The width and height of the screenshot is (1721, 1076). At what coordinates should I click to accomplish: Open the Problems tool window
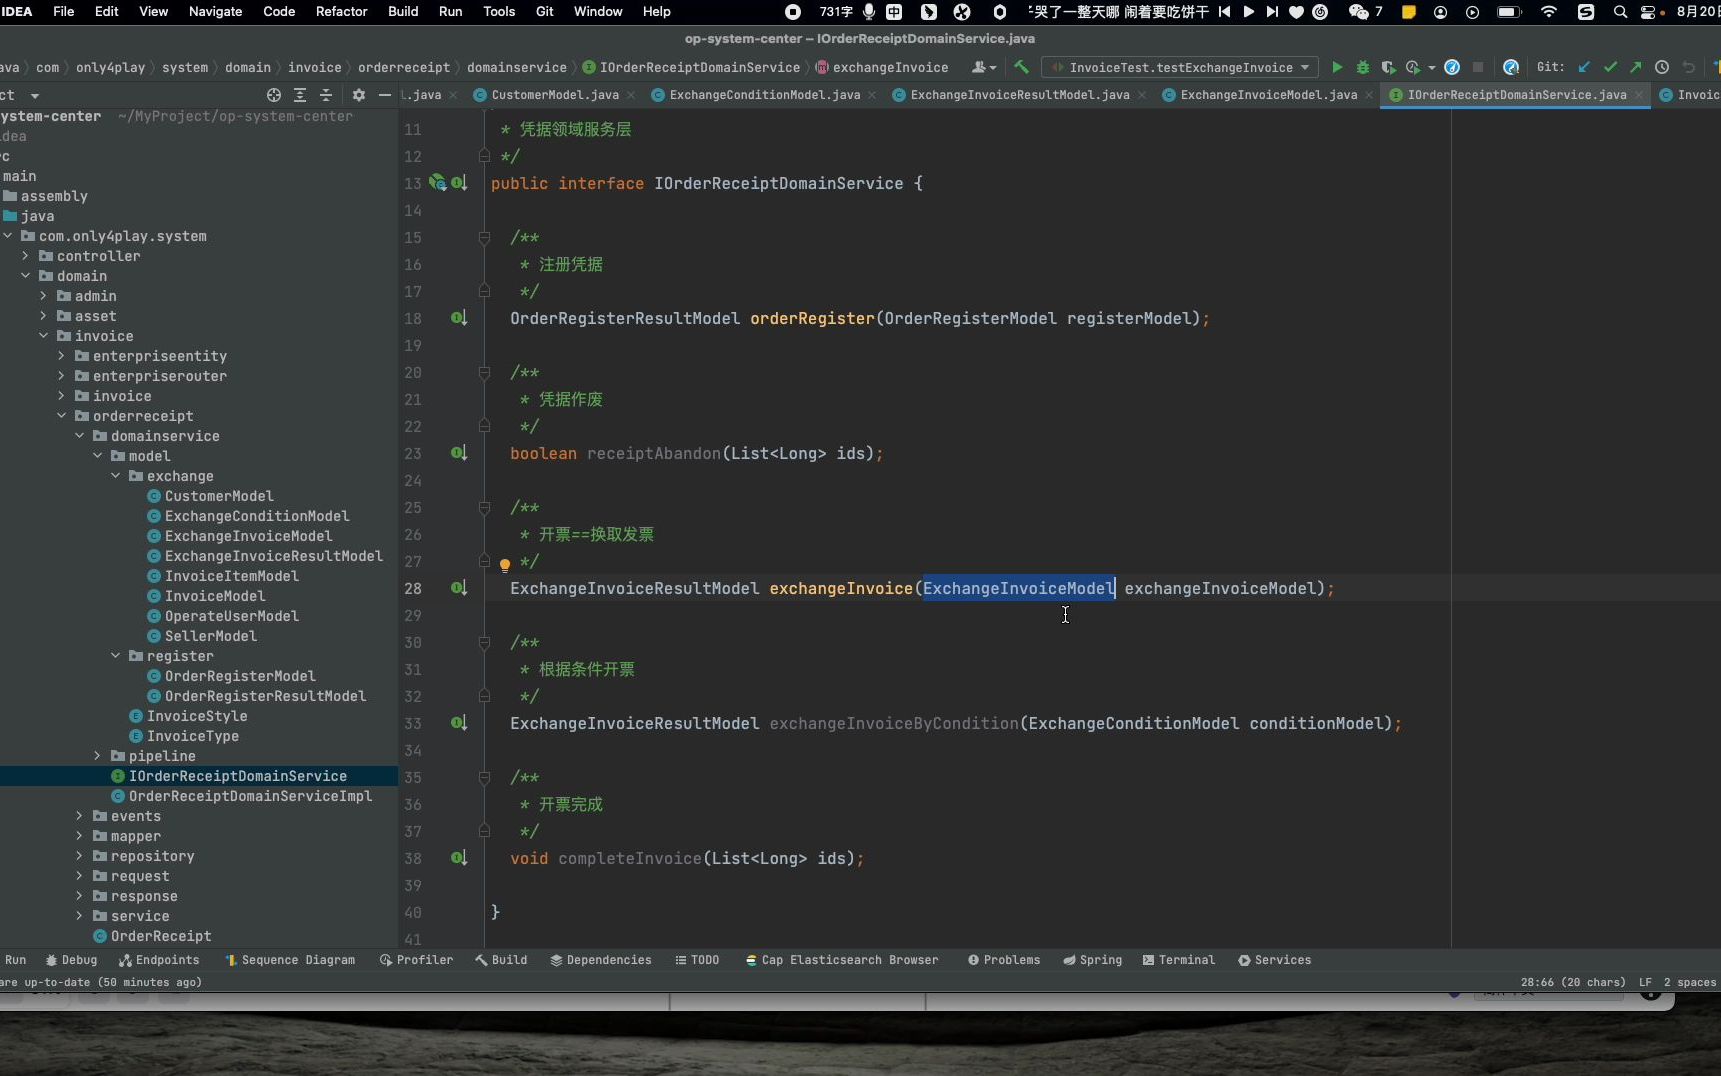click(1004, 960)
